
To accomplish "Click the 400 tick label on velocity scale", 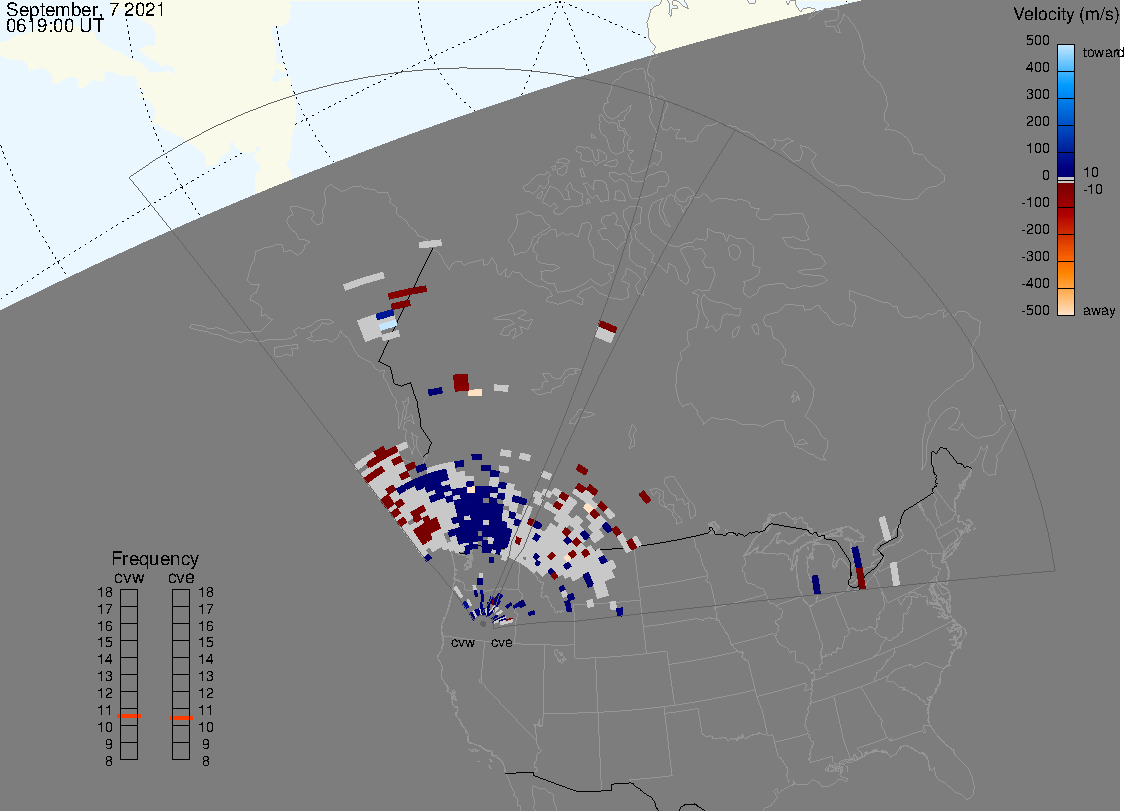I will point(1037,67).
